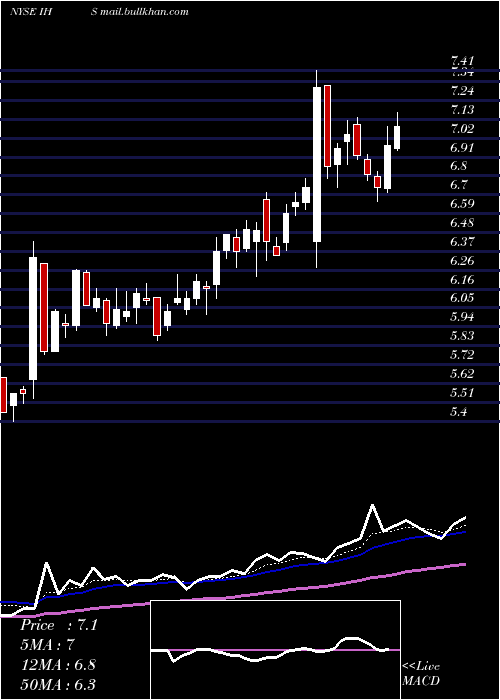500x700 pixels.
Task: Select the 6.05 price axis label
Action: pos(462,298)
